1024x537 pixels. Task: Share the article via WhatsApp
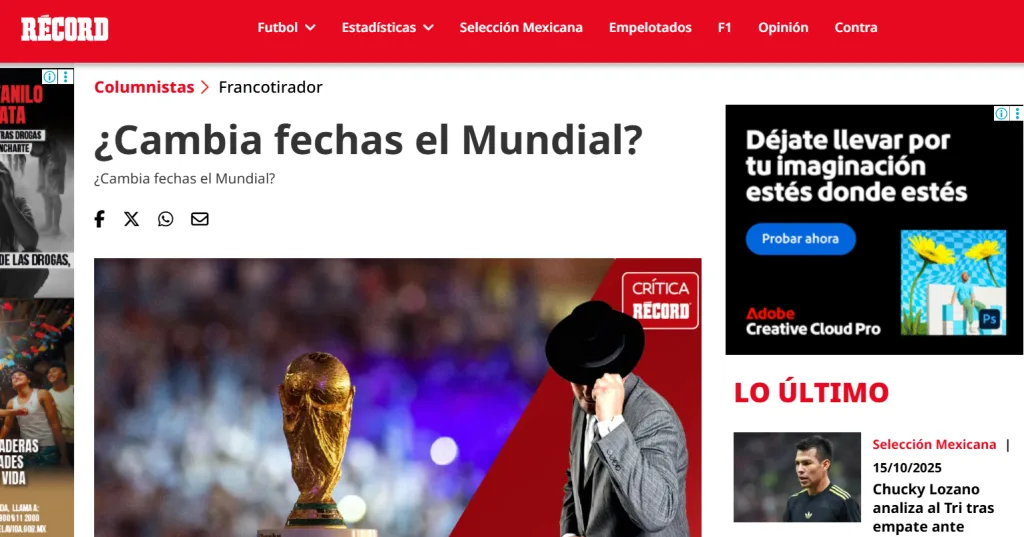166,219
